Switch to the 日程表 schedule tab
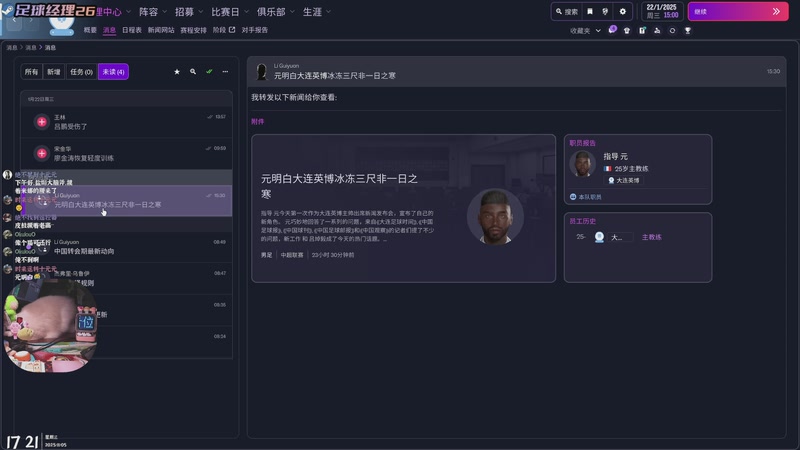 pyautogui.click(x=132, y=30)
